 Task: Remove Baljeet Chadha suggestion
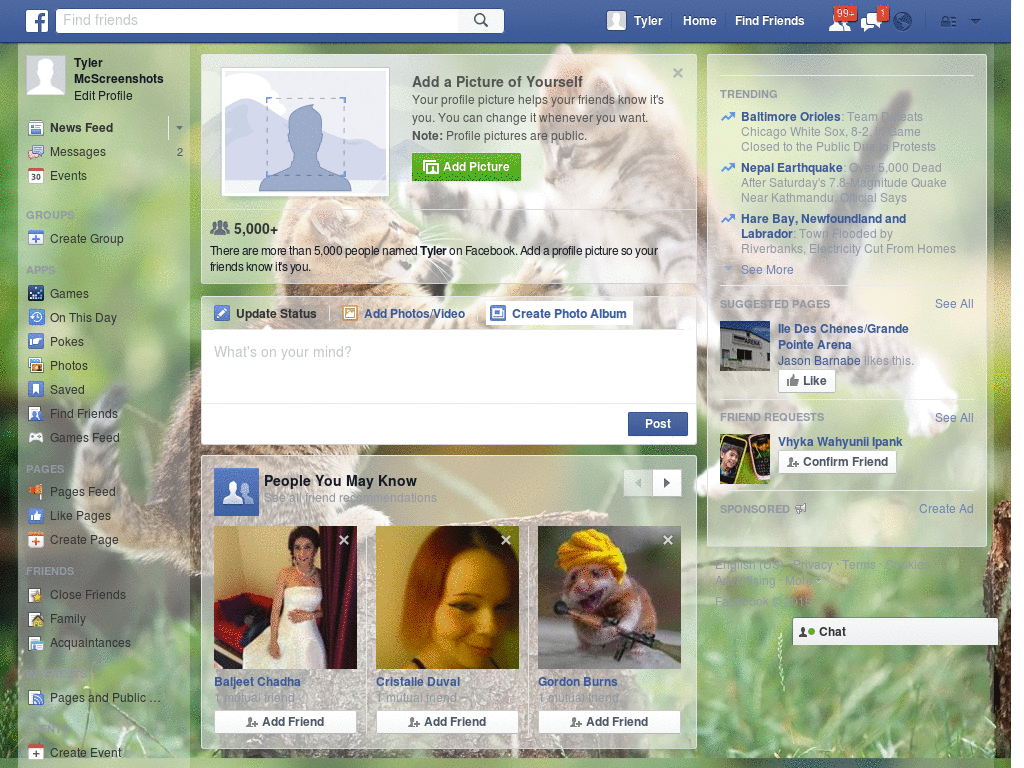[344, 540]
